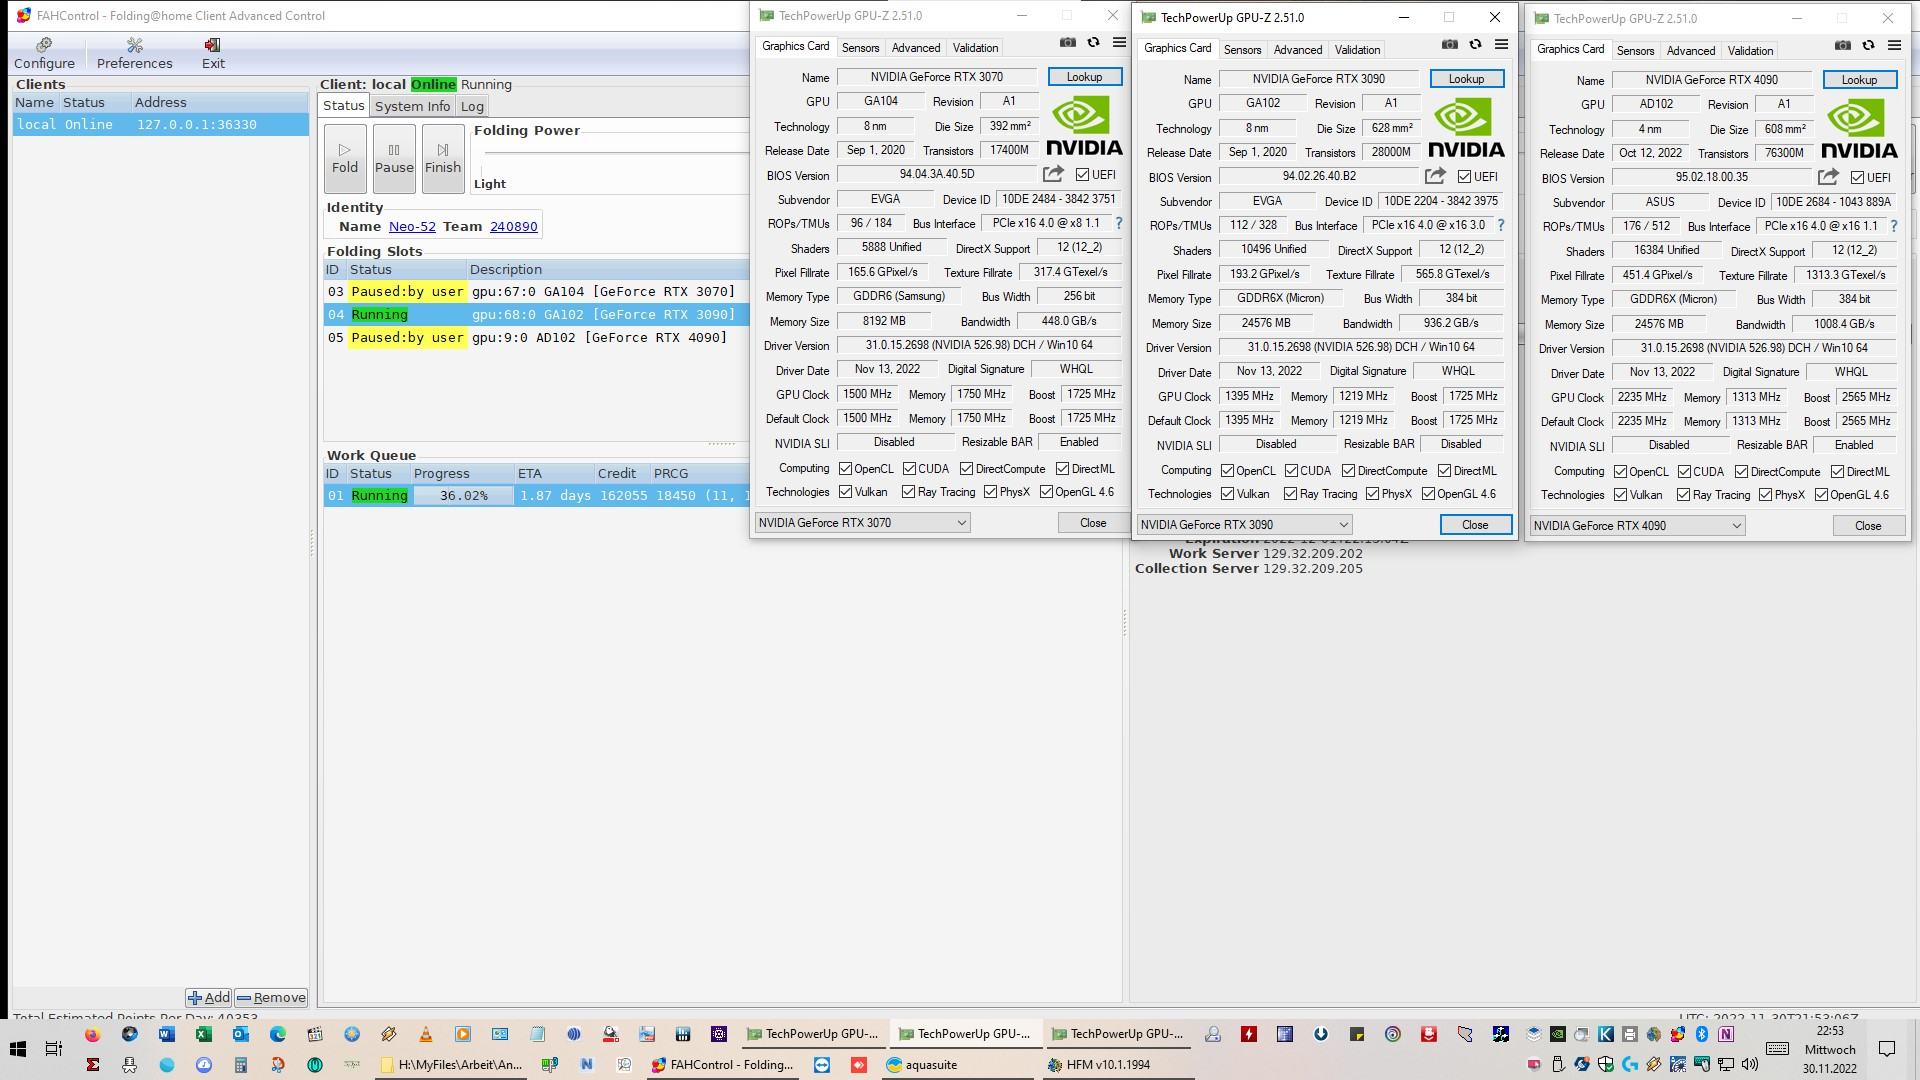This screenshot has width=1920, height=1080.
Task: Click bus interface question mark for RTX 4090
Action: 1894,227
